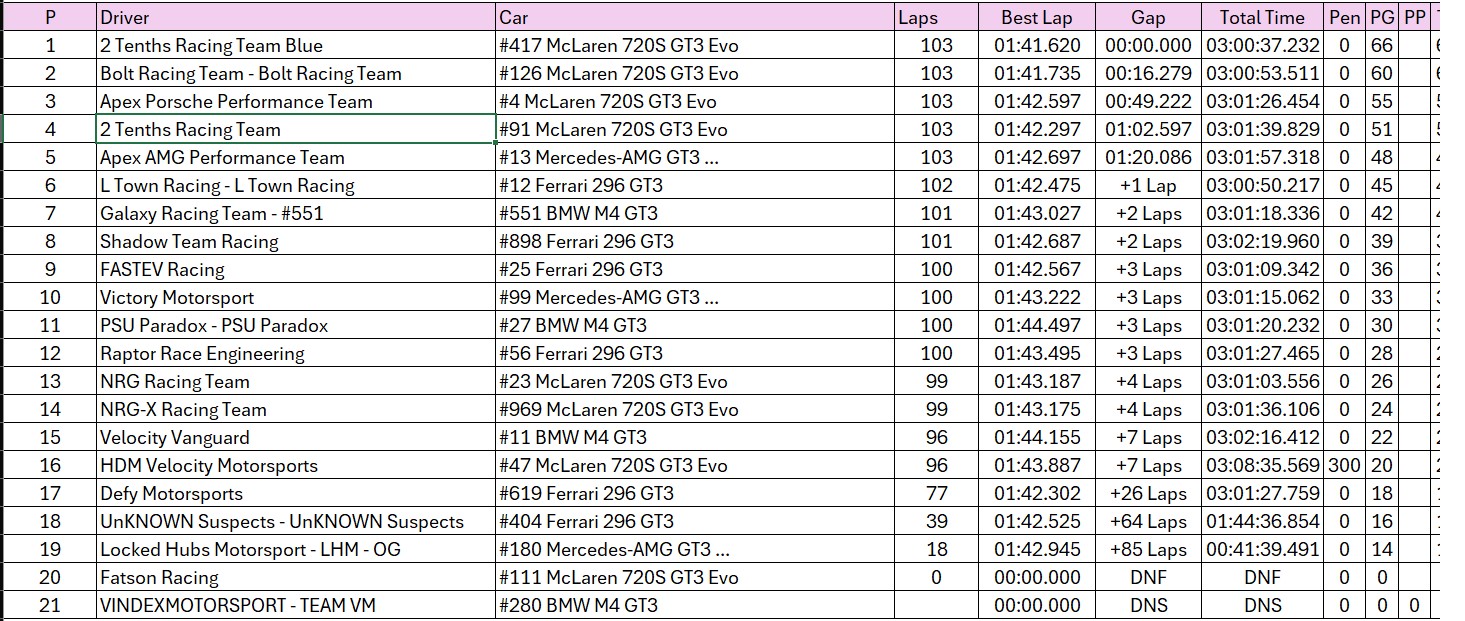The width and height of the screenshot is (1465, 621).
Task: Click the 2 Tenths Racing Team Blue cell
Action: tap(296, 45)
